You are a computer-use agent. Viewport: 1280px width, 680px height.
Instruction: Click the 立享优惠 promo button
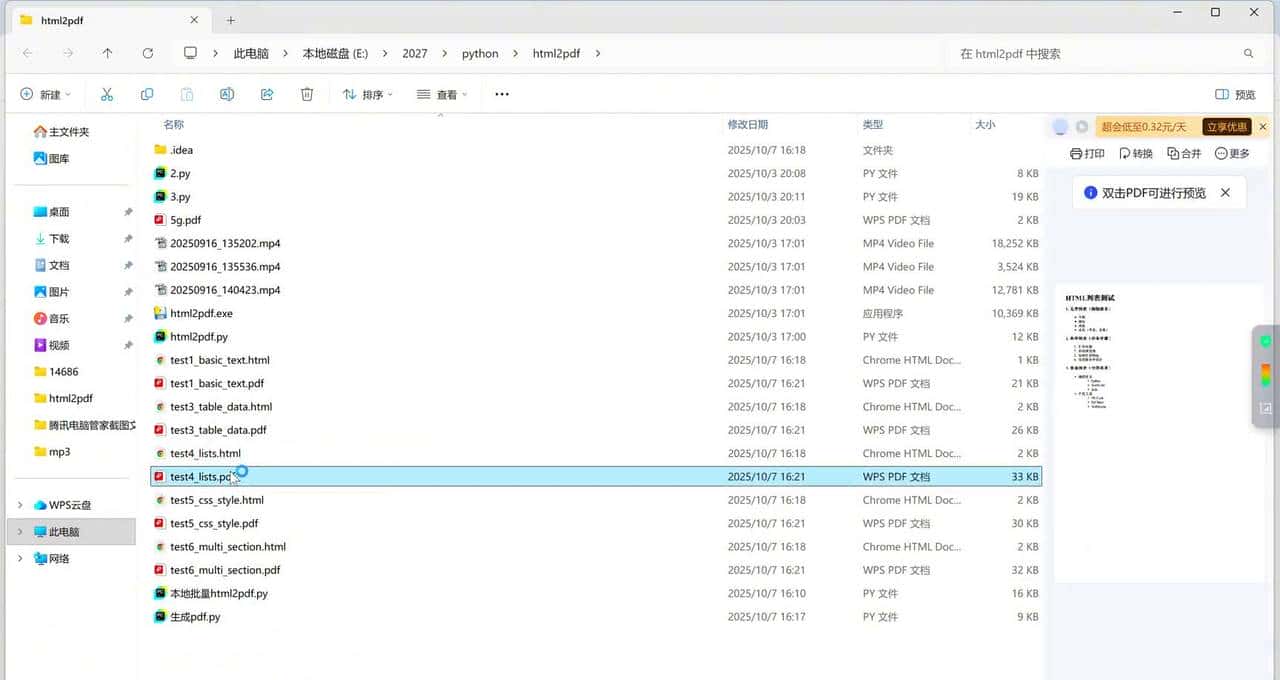[x=1227, y=127]
